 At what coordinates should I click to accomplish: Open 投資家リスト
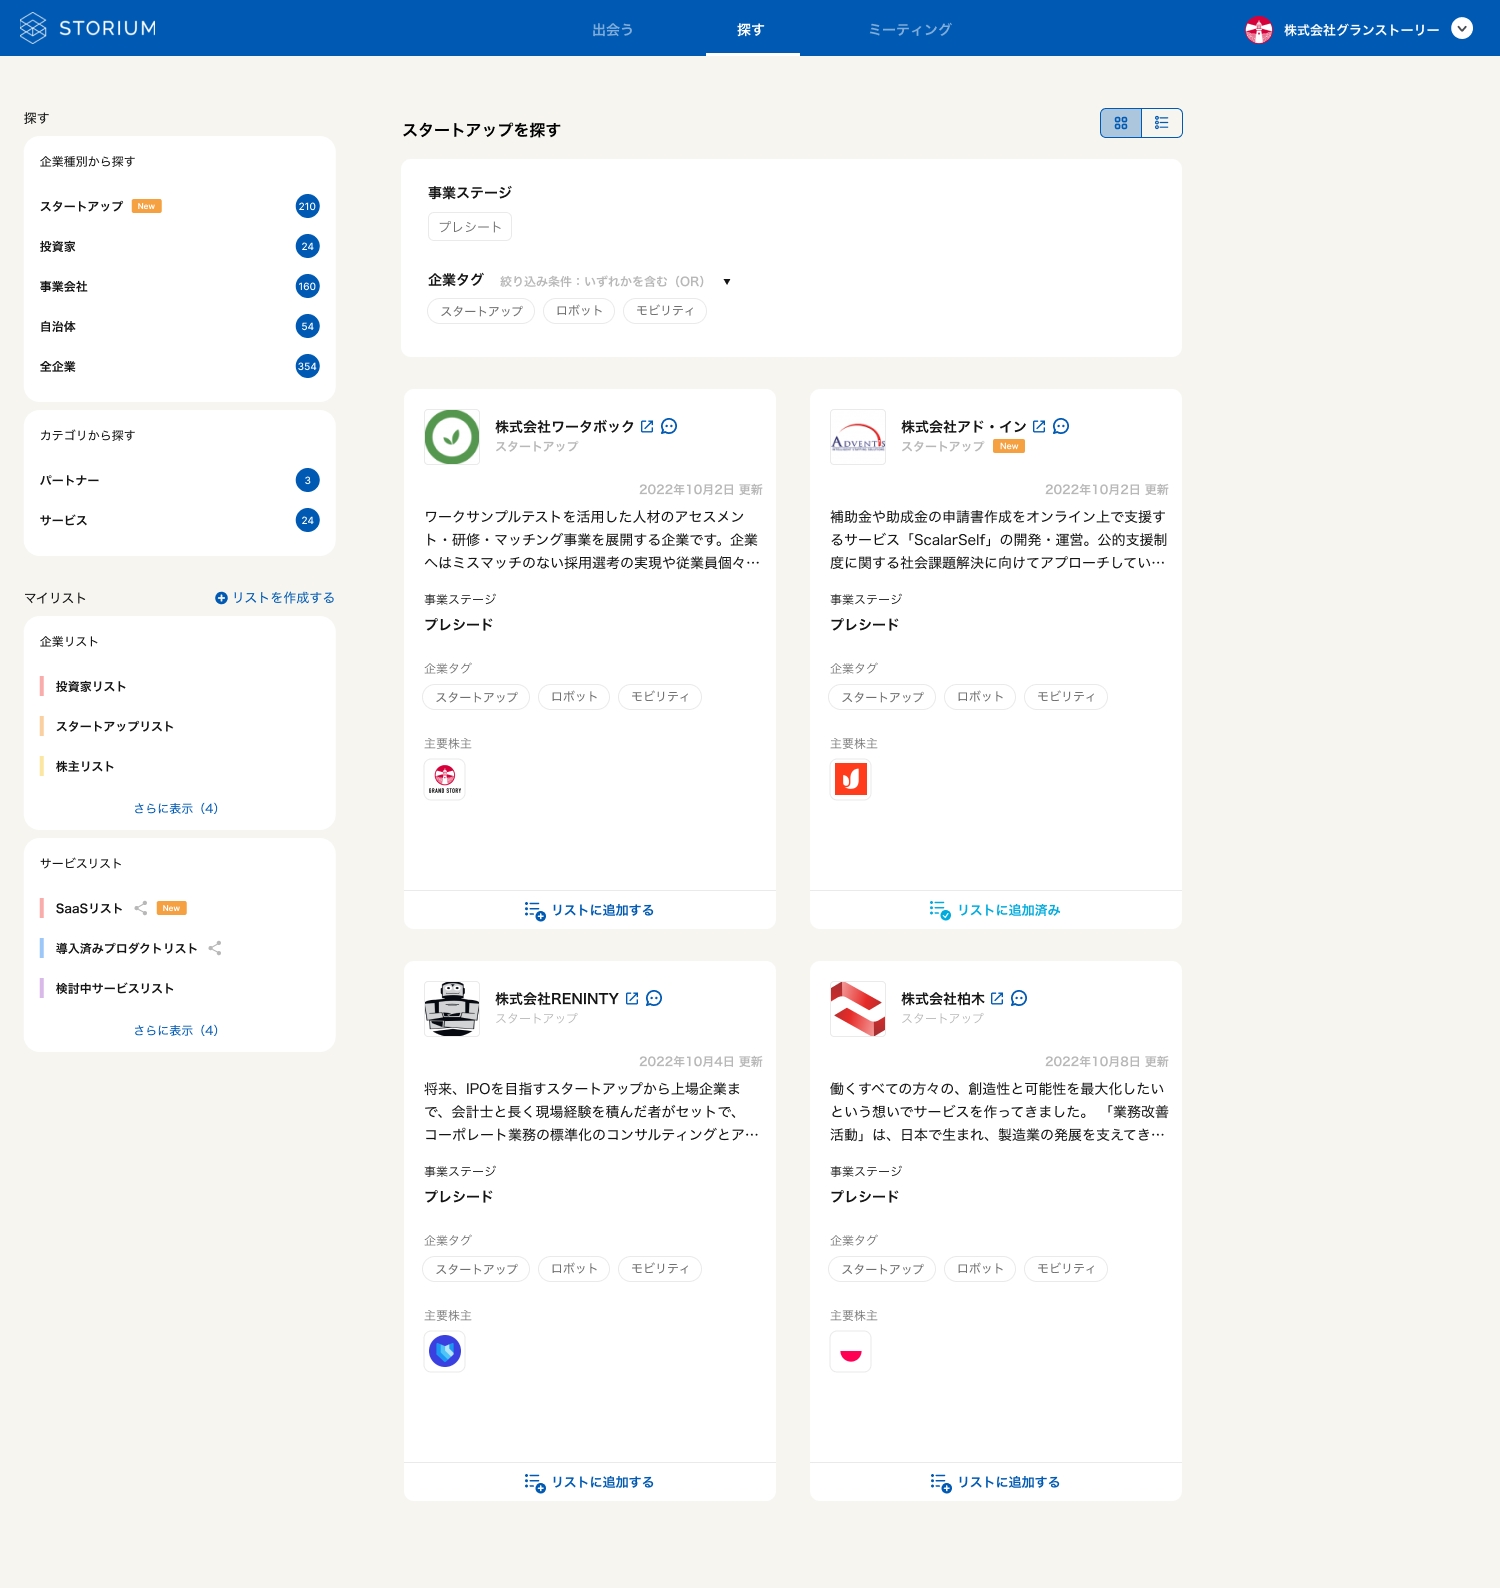click(91, 686)
